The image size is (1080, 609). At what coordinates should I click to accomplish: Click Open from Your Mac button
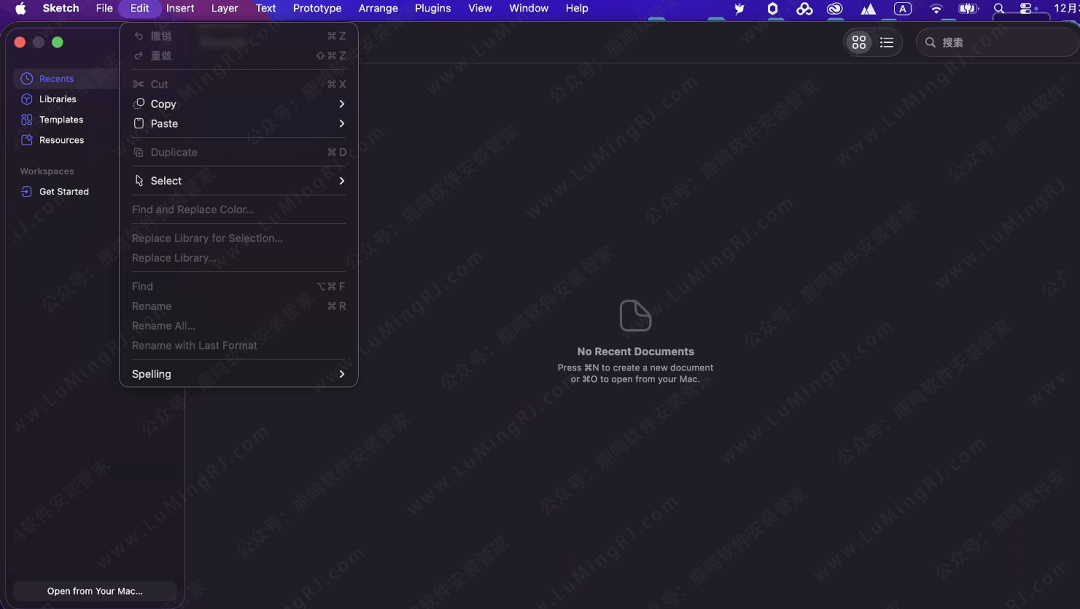click(x=95, y=591)
